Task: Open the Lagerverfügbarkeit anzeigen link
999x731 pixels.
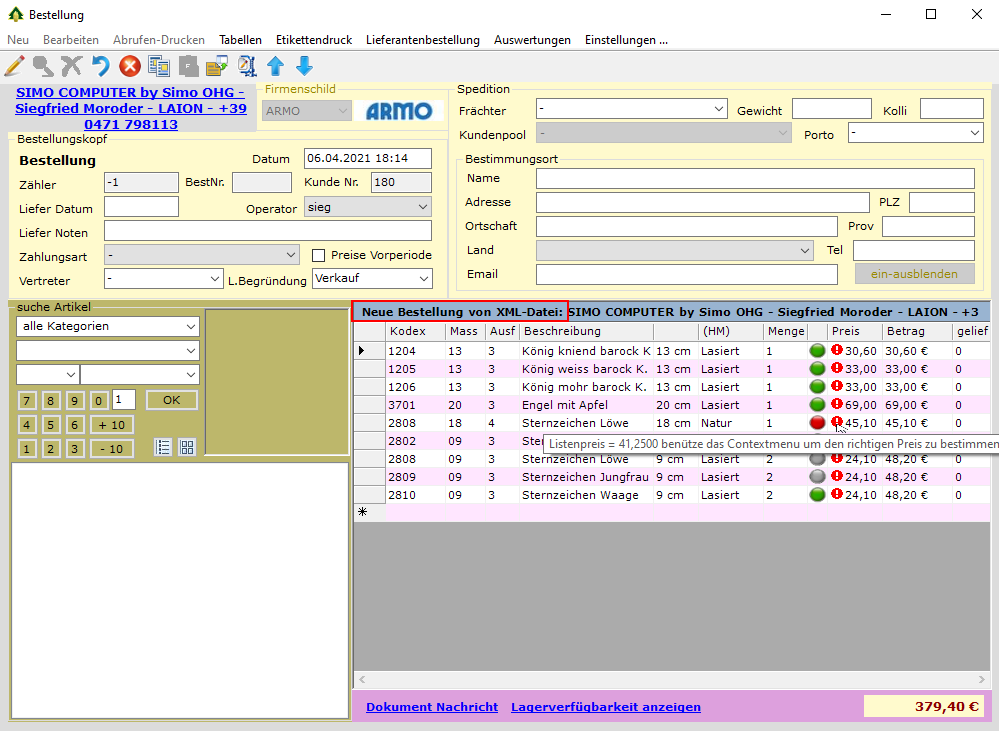Action: click(605, 707)
